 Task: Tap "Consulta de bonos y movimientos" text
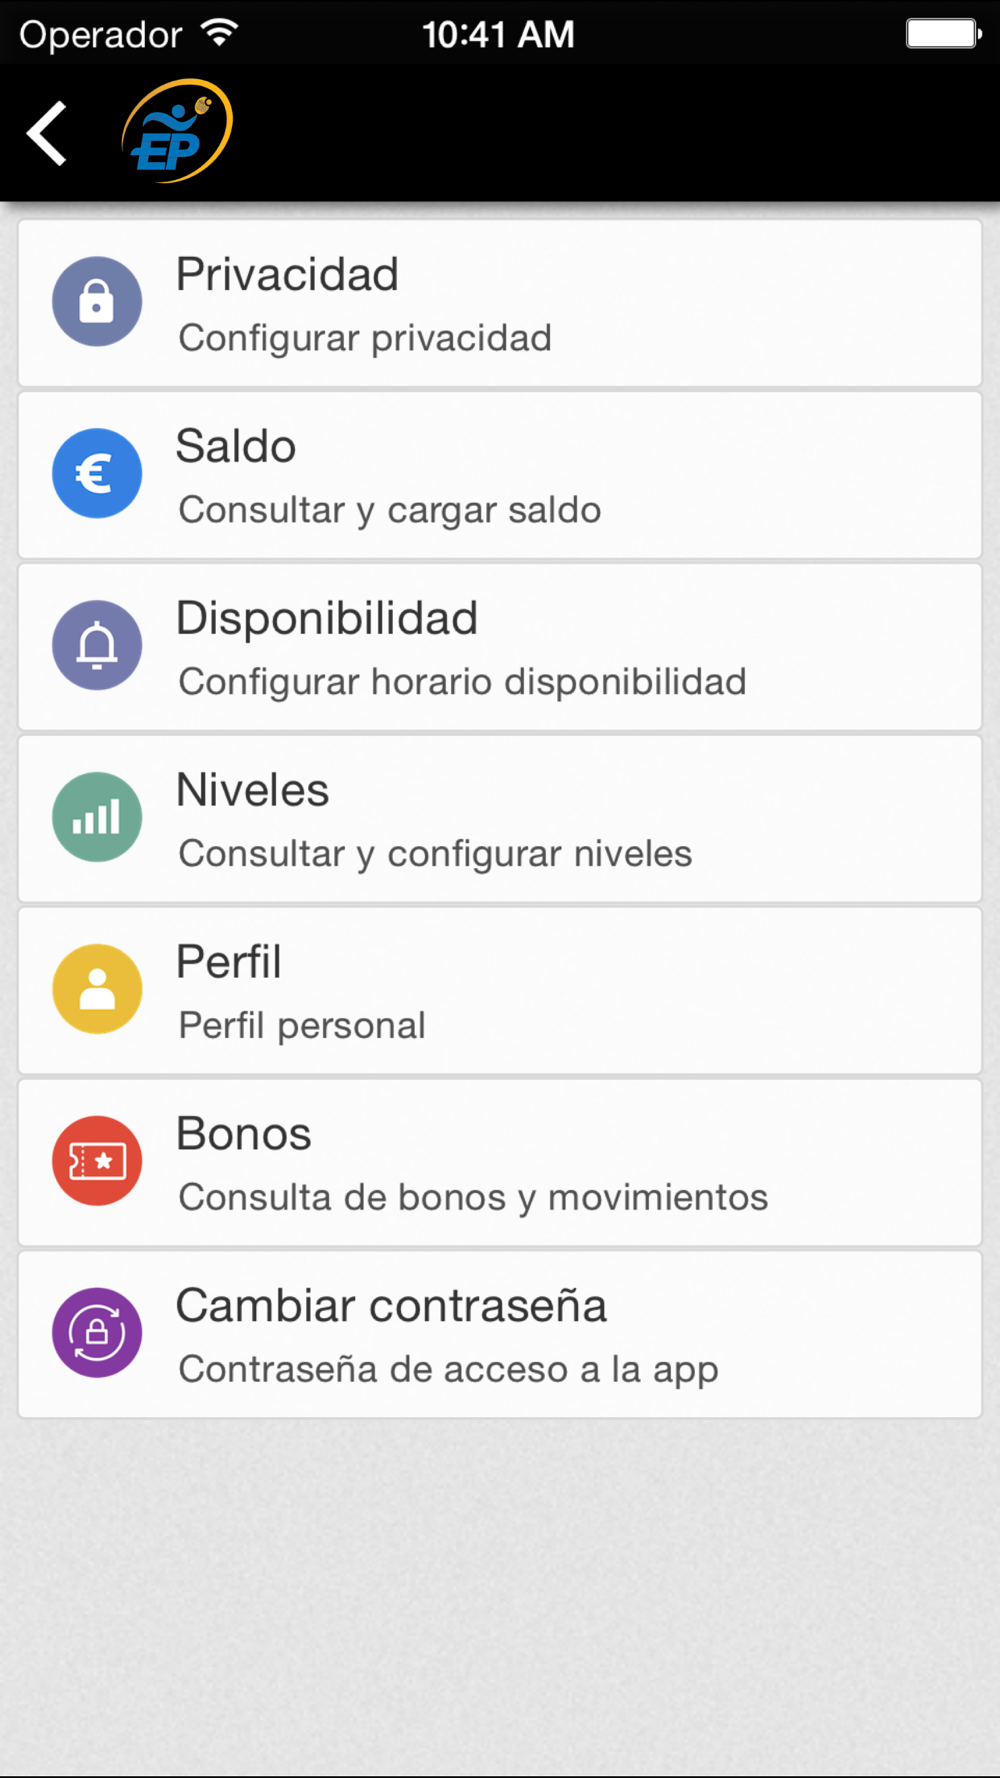[473, 1198]
